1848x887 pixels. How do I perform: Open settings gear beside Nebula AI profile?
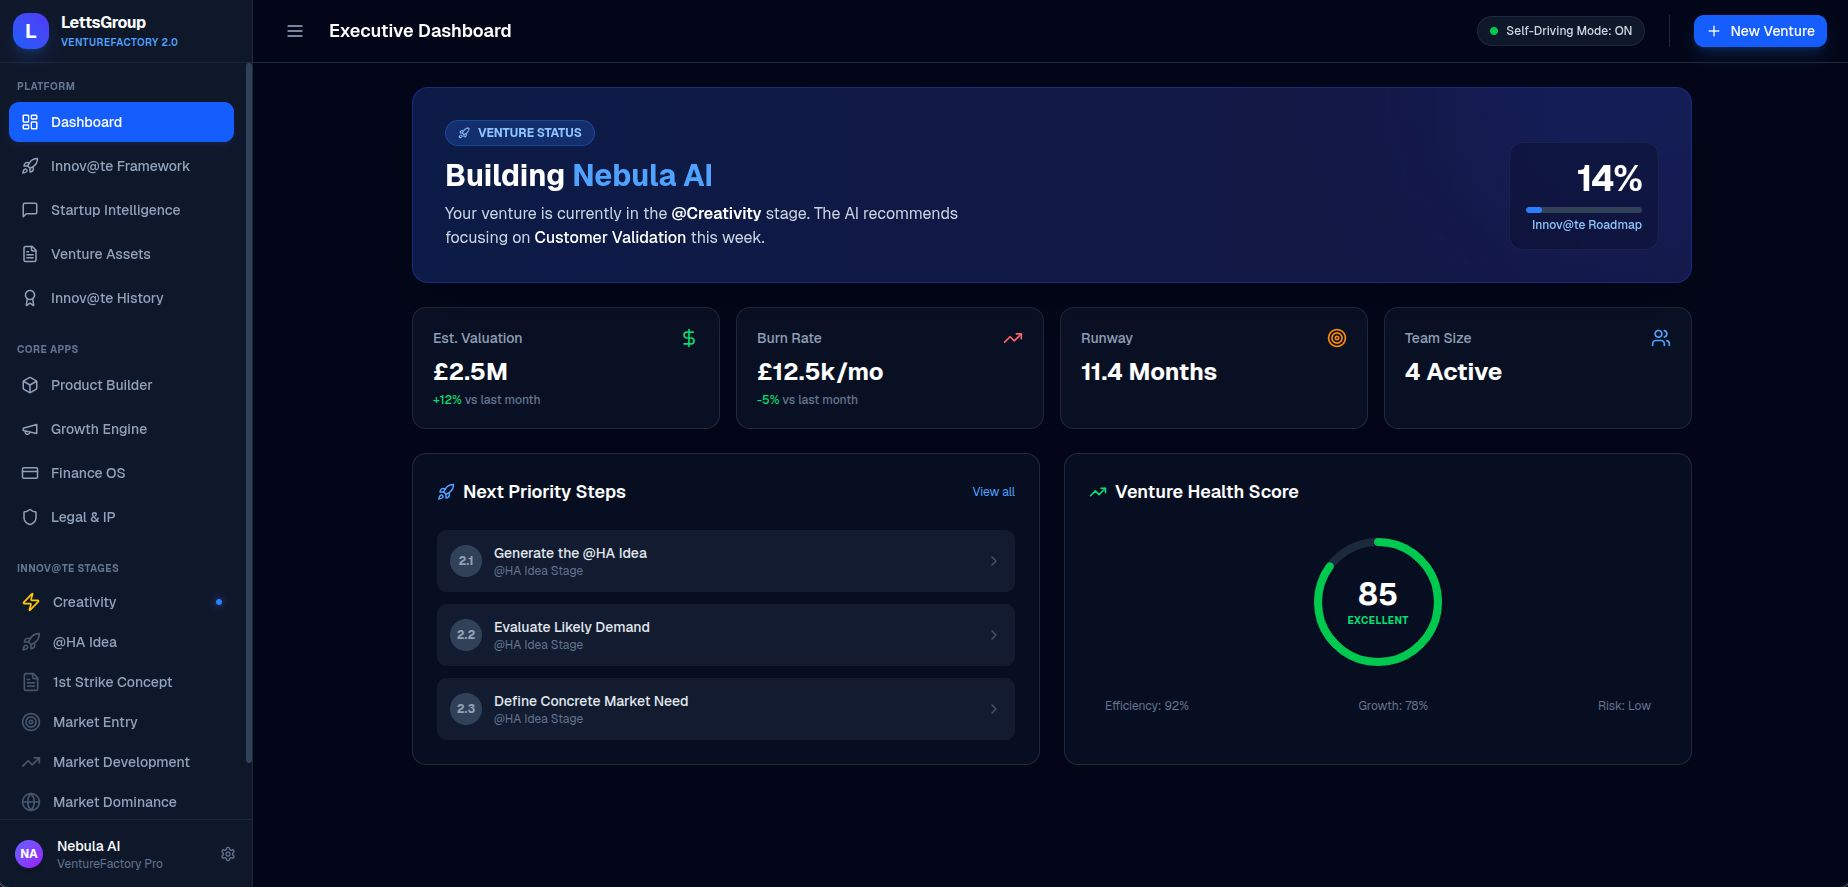[x=228, y=854]
